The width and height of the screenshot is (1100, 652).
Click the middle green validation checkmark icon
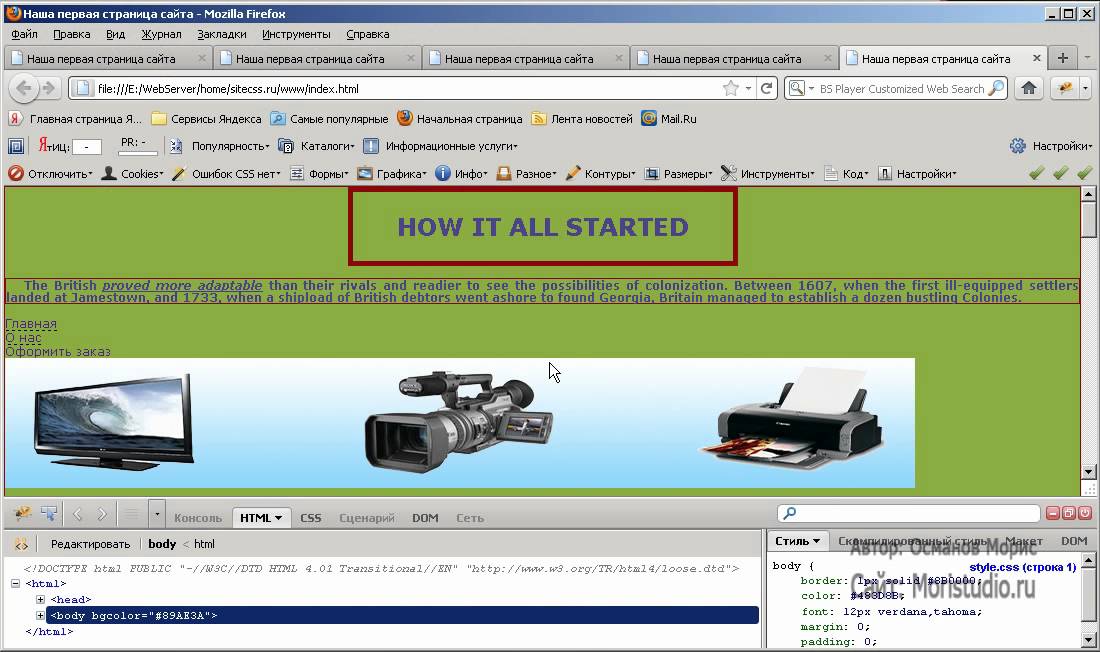coord(1061,173)
